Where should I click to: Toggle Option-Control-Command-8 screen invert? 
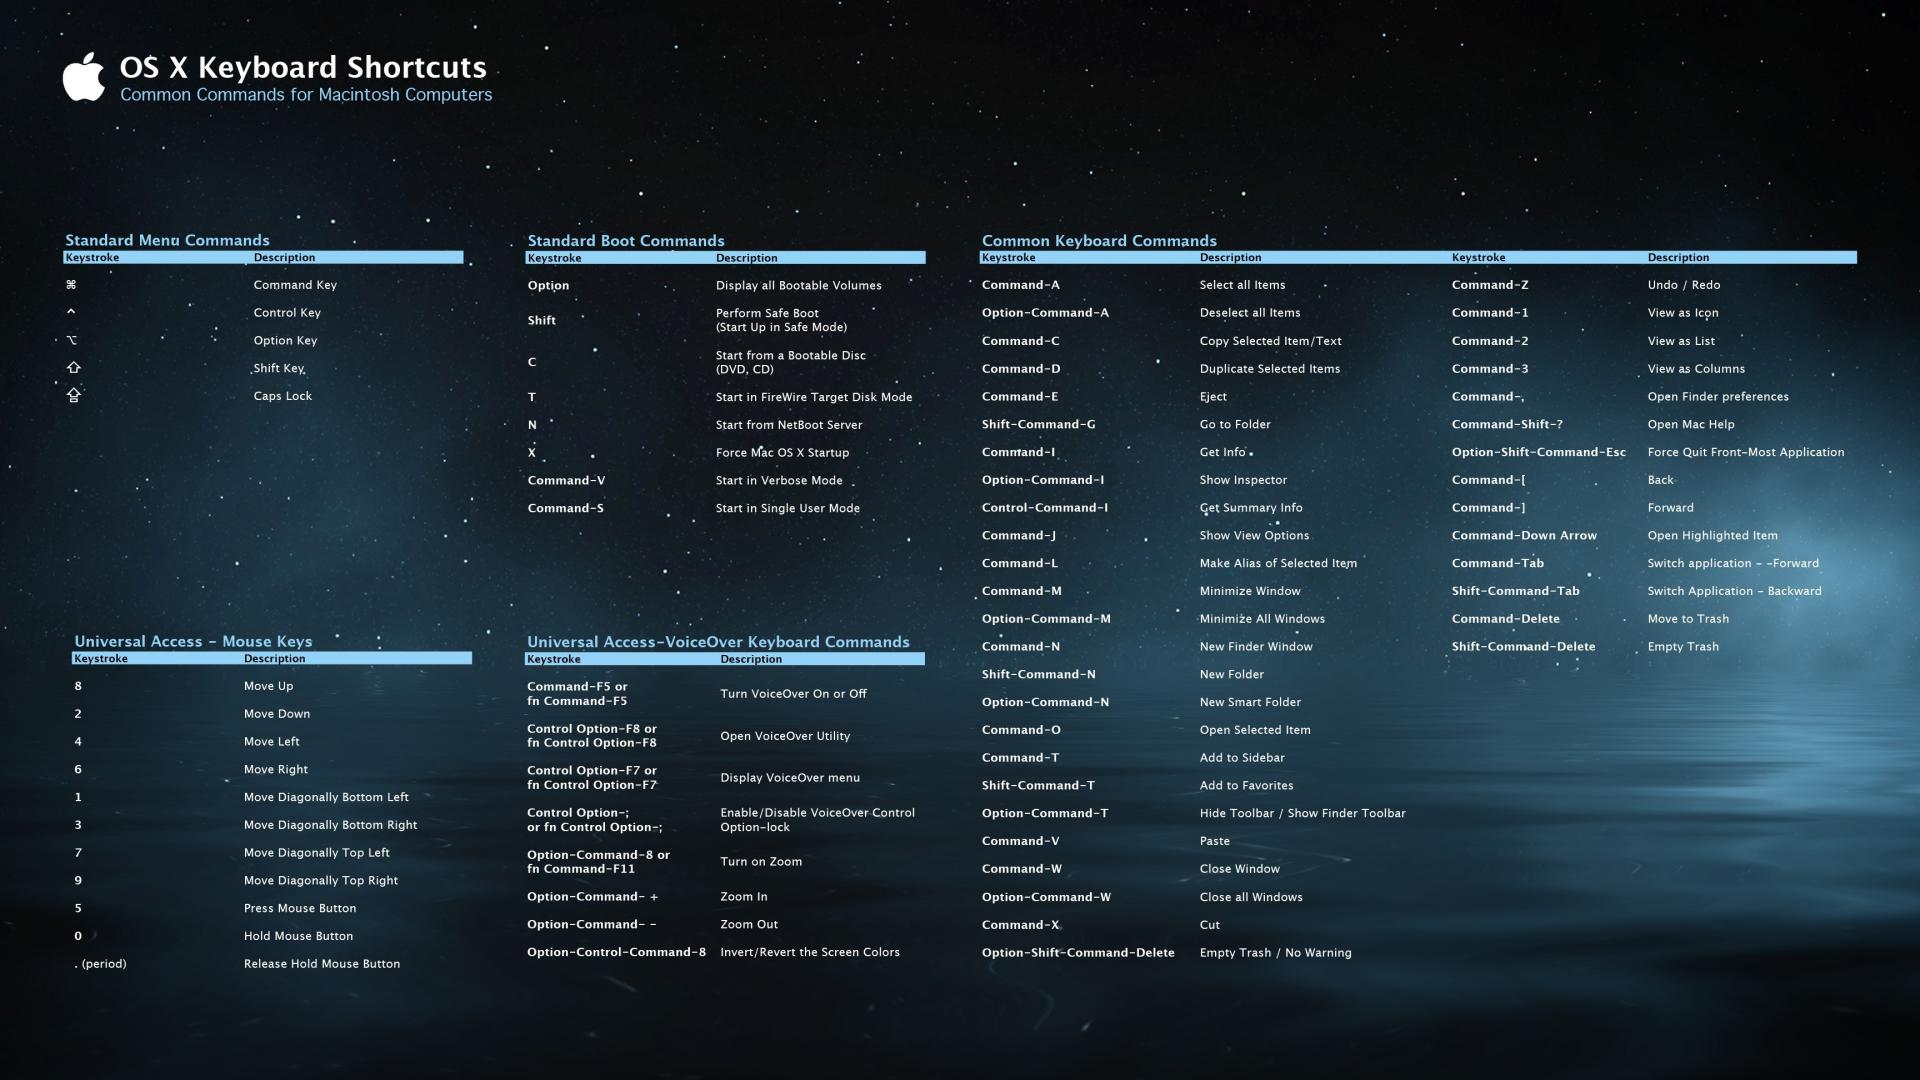click(616, 951)
